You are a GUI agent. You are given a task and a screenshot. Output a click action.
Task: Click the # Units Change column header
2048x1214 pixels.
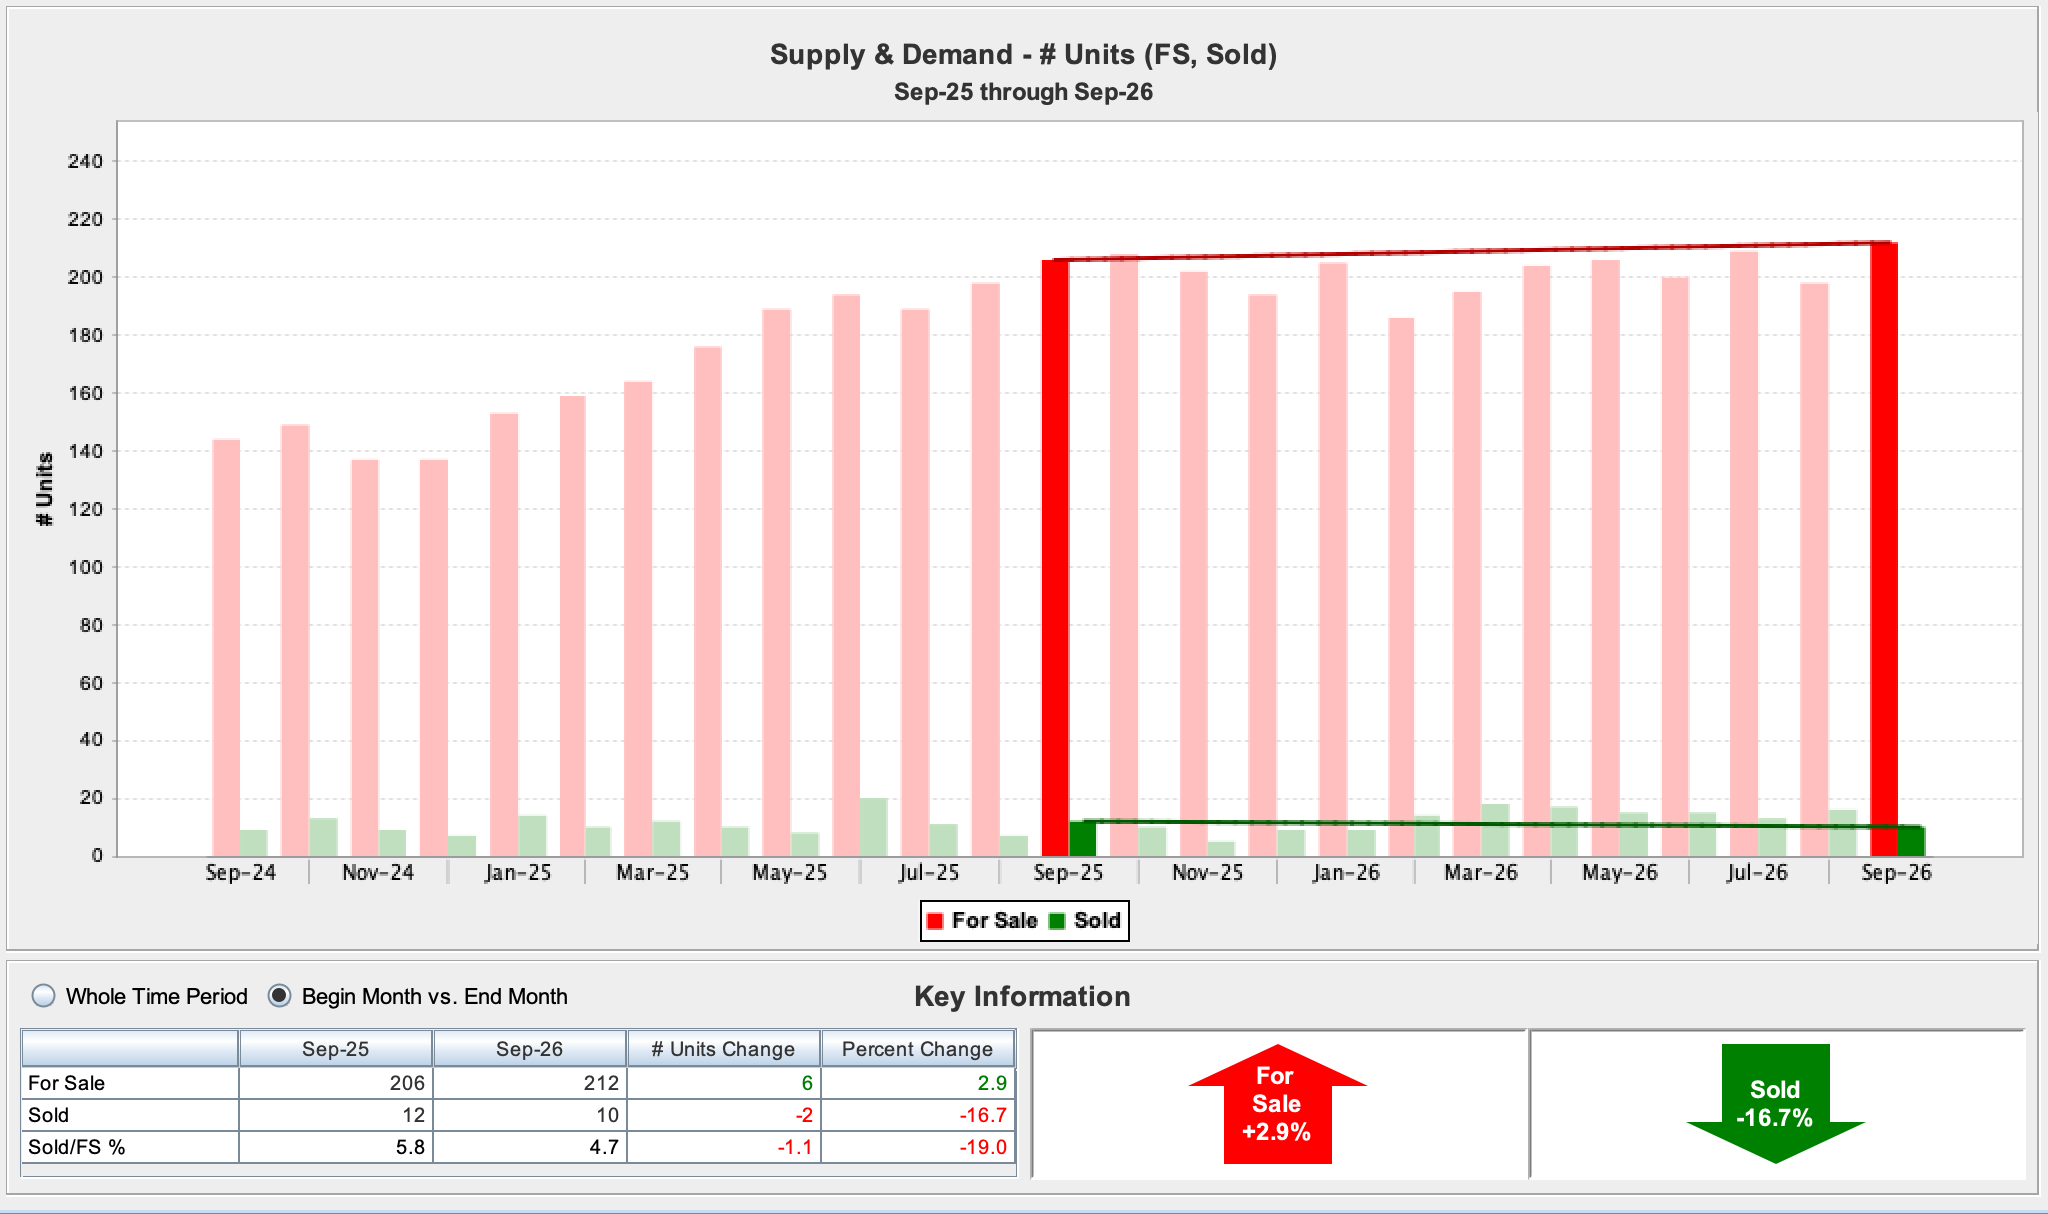[724, 1049]
